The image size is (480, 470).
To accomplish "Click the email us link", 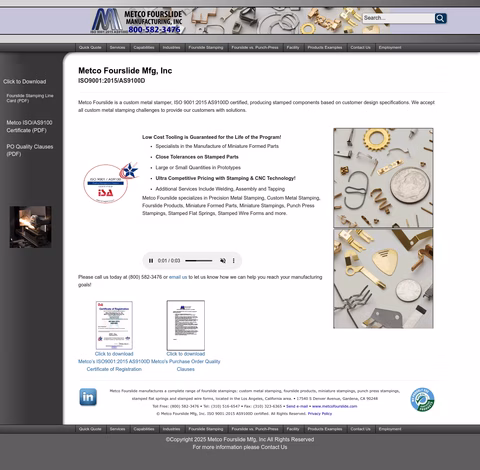I will 178,277.
